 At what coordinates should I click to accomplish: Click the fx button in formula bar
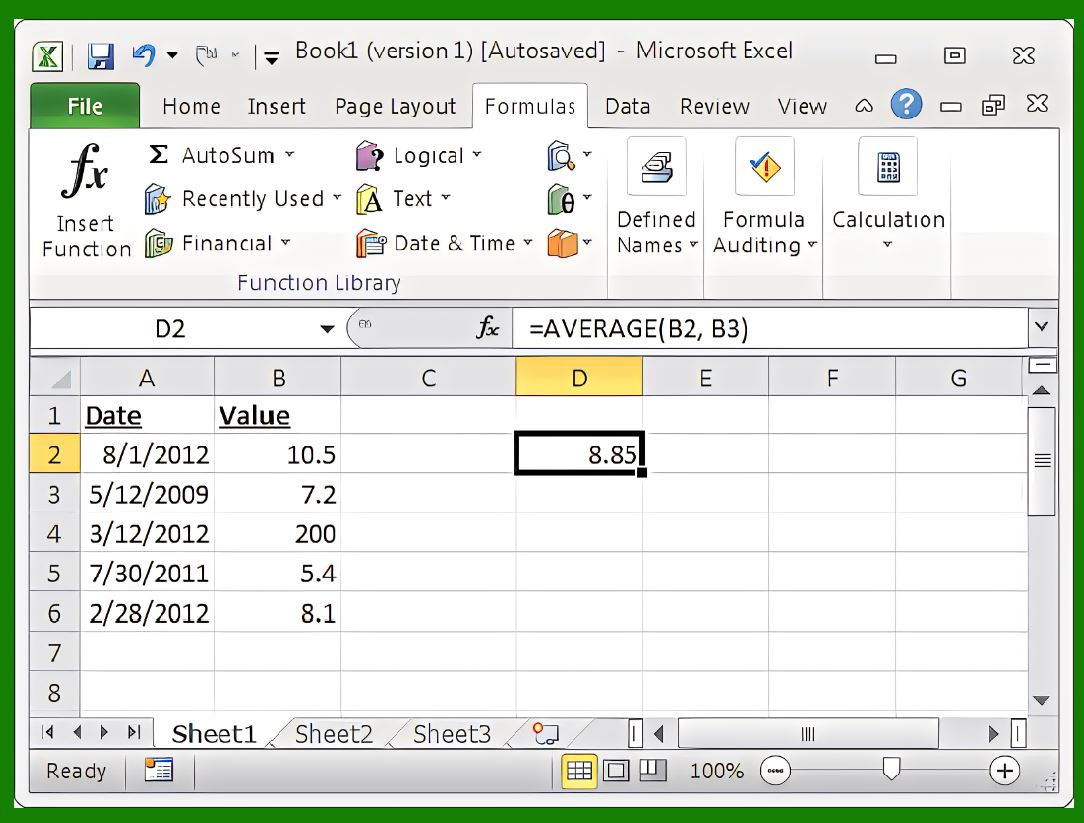point(487,328)
